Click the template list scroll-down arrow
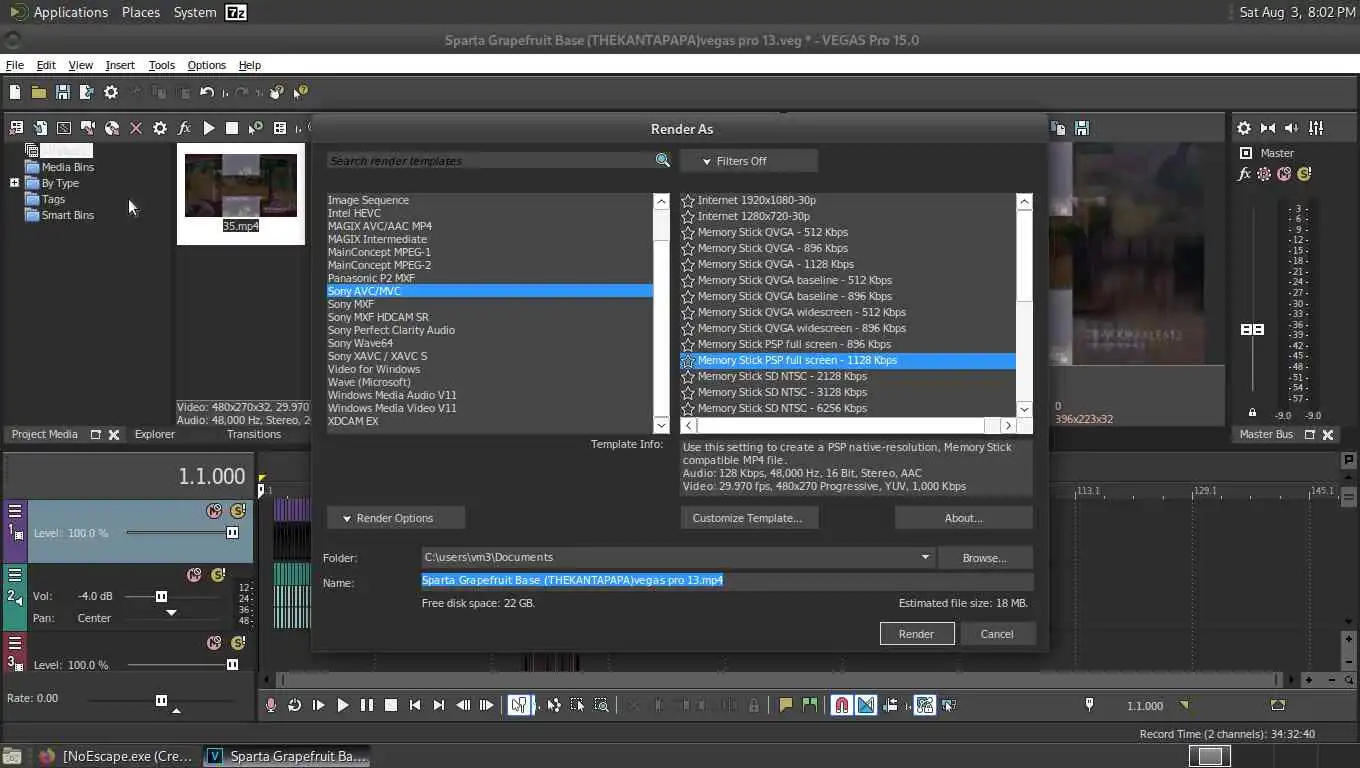This screenshot has height=768, width=1360. 1024,409
